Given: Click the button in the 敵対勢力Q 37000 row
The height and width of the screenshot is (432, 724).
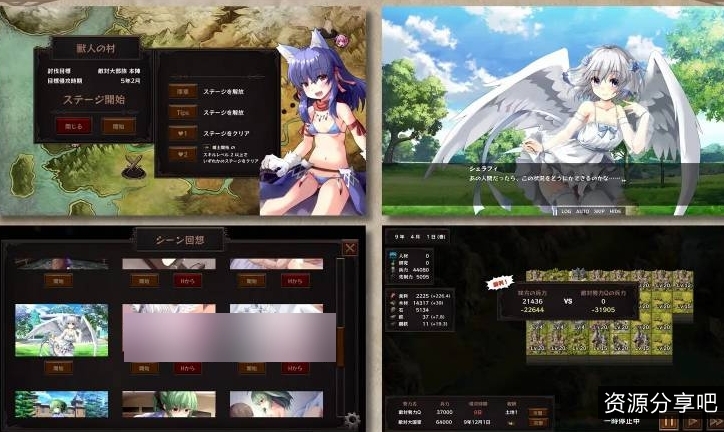Looking at the screenshot, I should point(537,412).
